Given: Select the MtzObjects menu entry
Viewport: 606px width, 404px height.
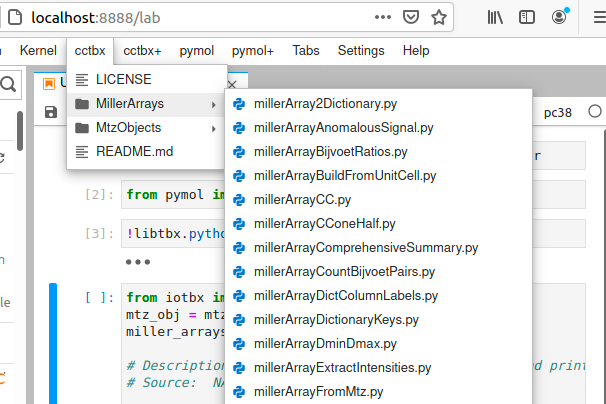Looking at the screenshot, I should (146, 128).
